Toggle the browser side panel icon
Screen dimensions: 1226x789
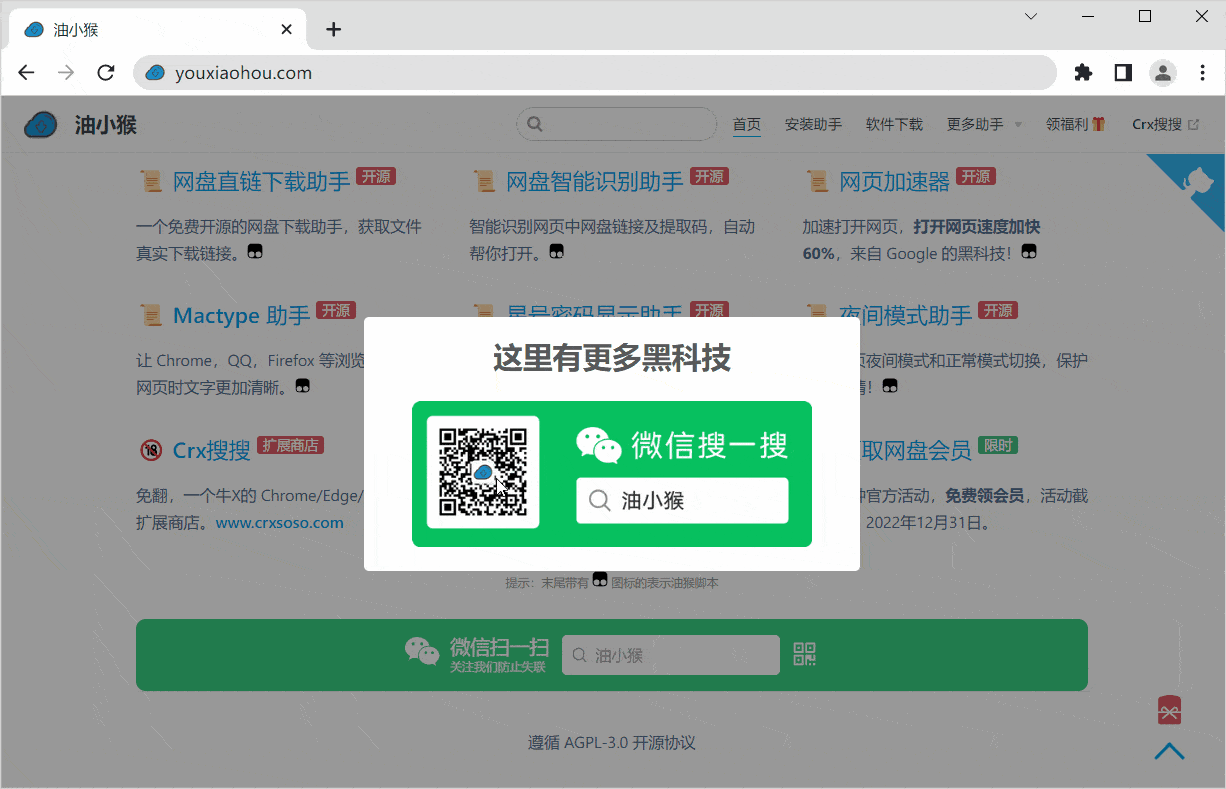tap(1123, 73)
